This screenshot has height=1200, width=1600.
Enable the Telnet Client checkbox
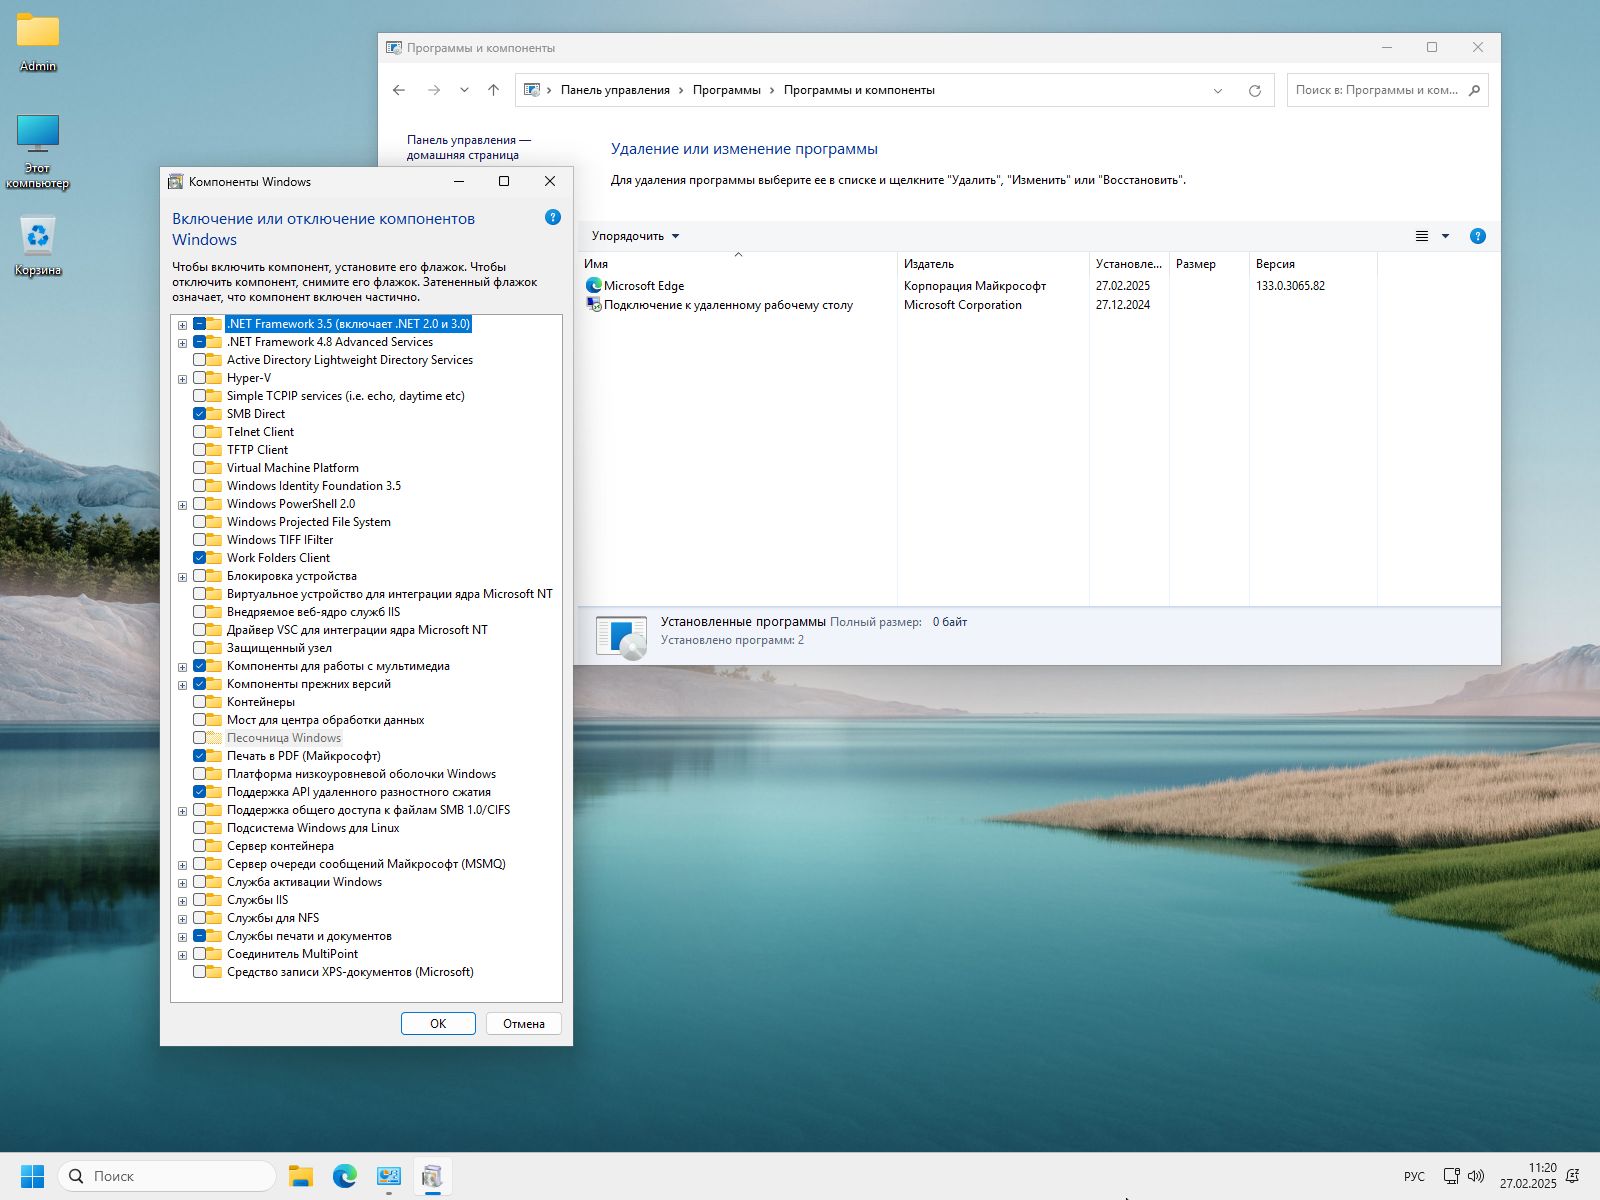200,431
